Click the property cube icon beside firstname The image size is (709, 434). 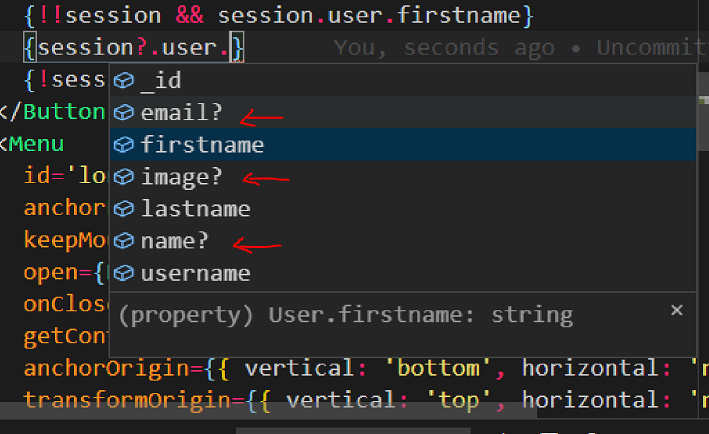pos(123,145)
